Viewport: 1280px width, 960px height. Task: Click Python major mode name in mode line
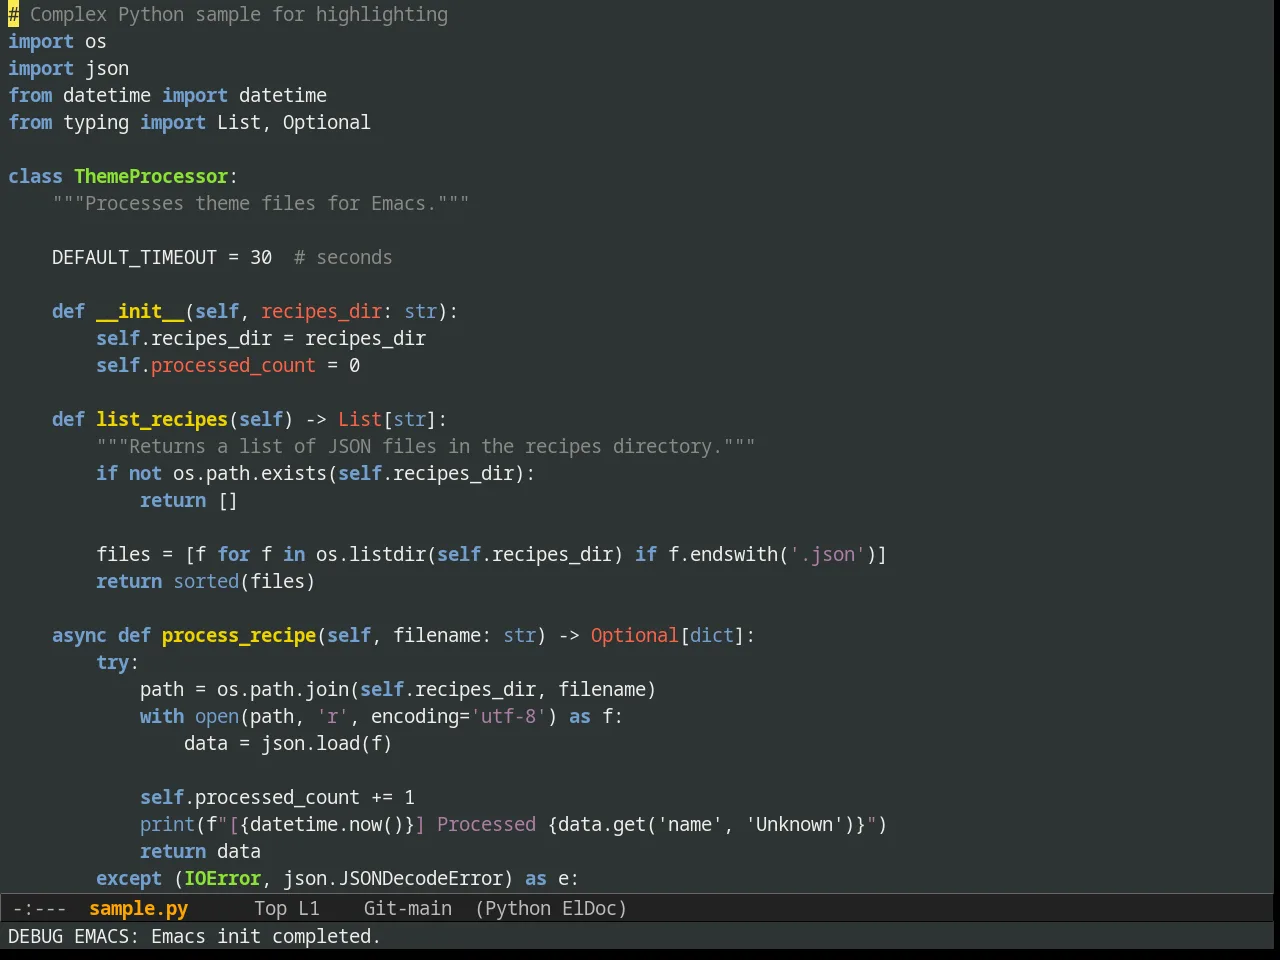tap(517, 908)
